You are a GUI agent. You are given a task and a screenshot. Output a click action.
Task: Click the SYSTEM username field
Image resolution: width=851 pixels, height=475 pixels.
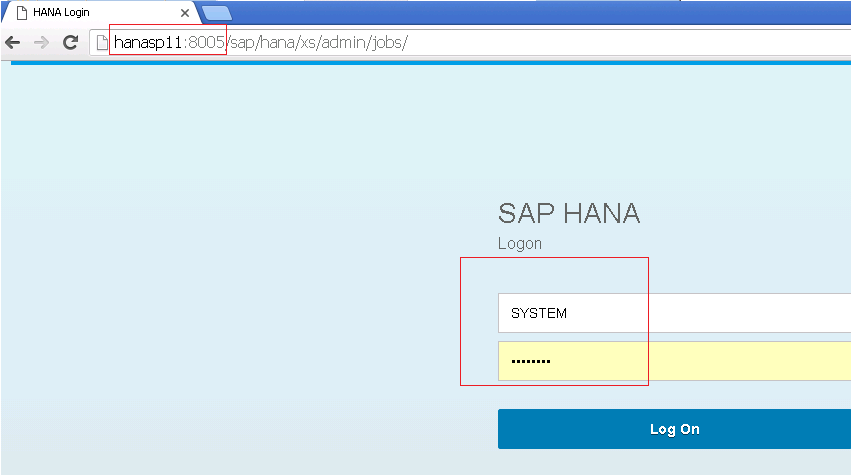pos(674,313)
